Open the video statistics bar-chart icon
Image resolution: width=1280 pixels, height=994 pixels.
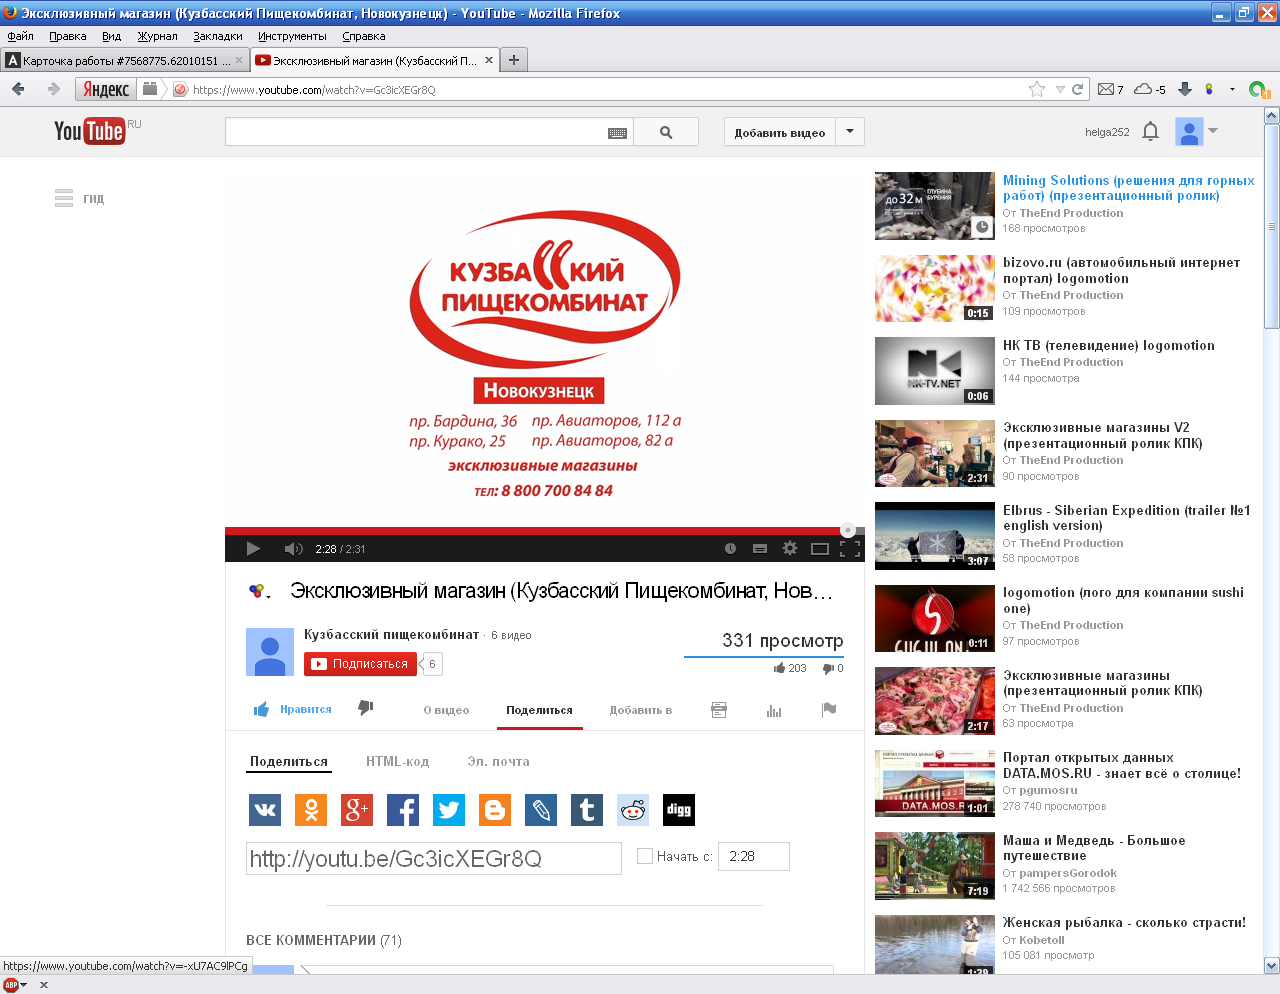(774, 710)
